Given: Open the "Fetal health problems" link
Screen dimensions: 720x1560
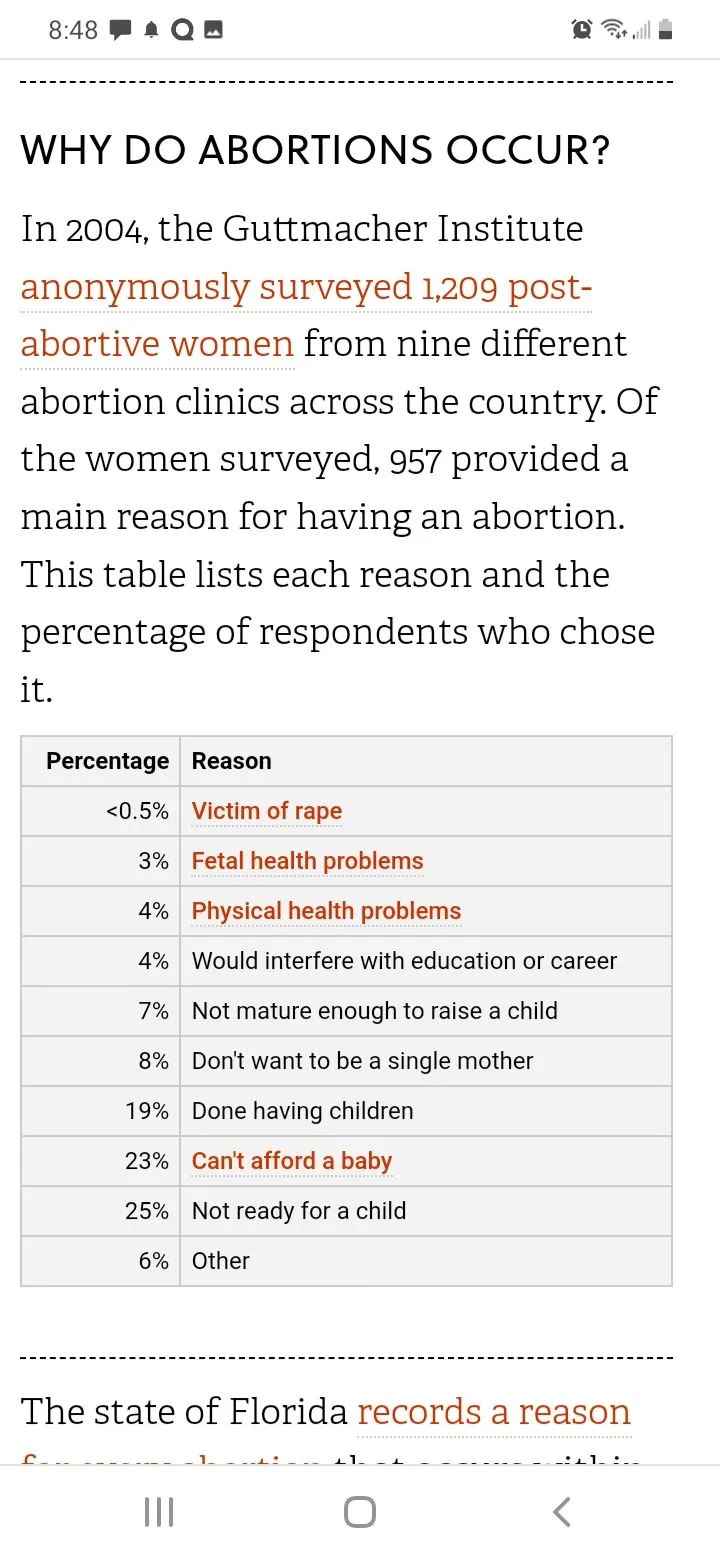Looking at the screenshot, I should click(x=307, y=861).
